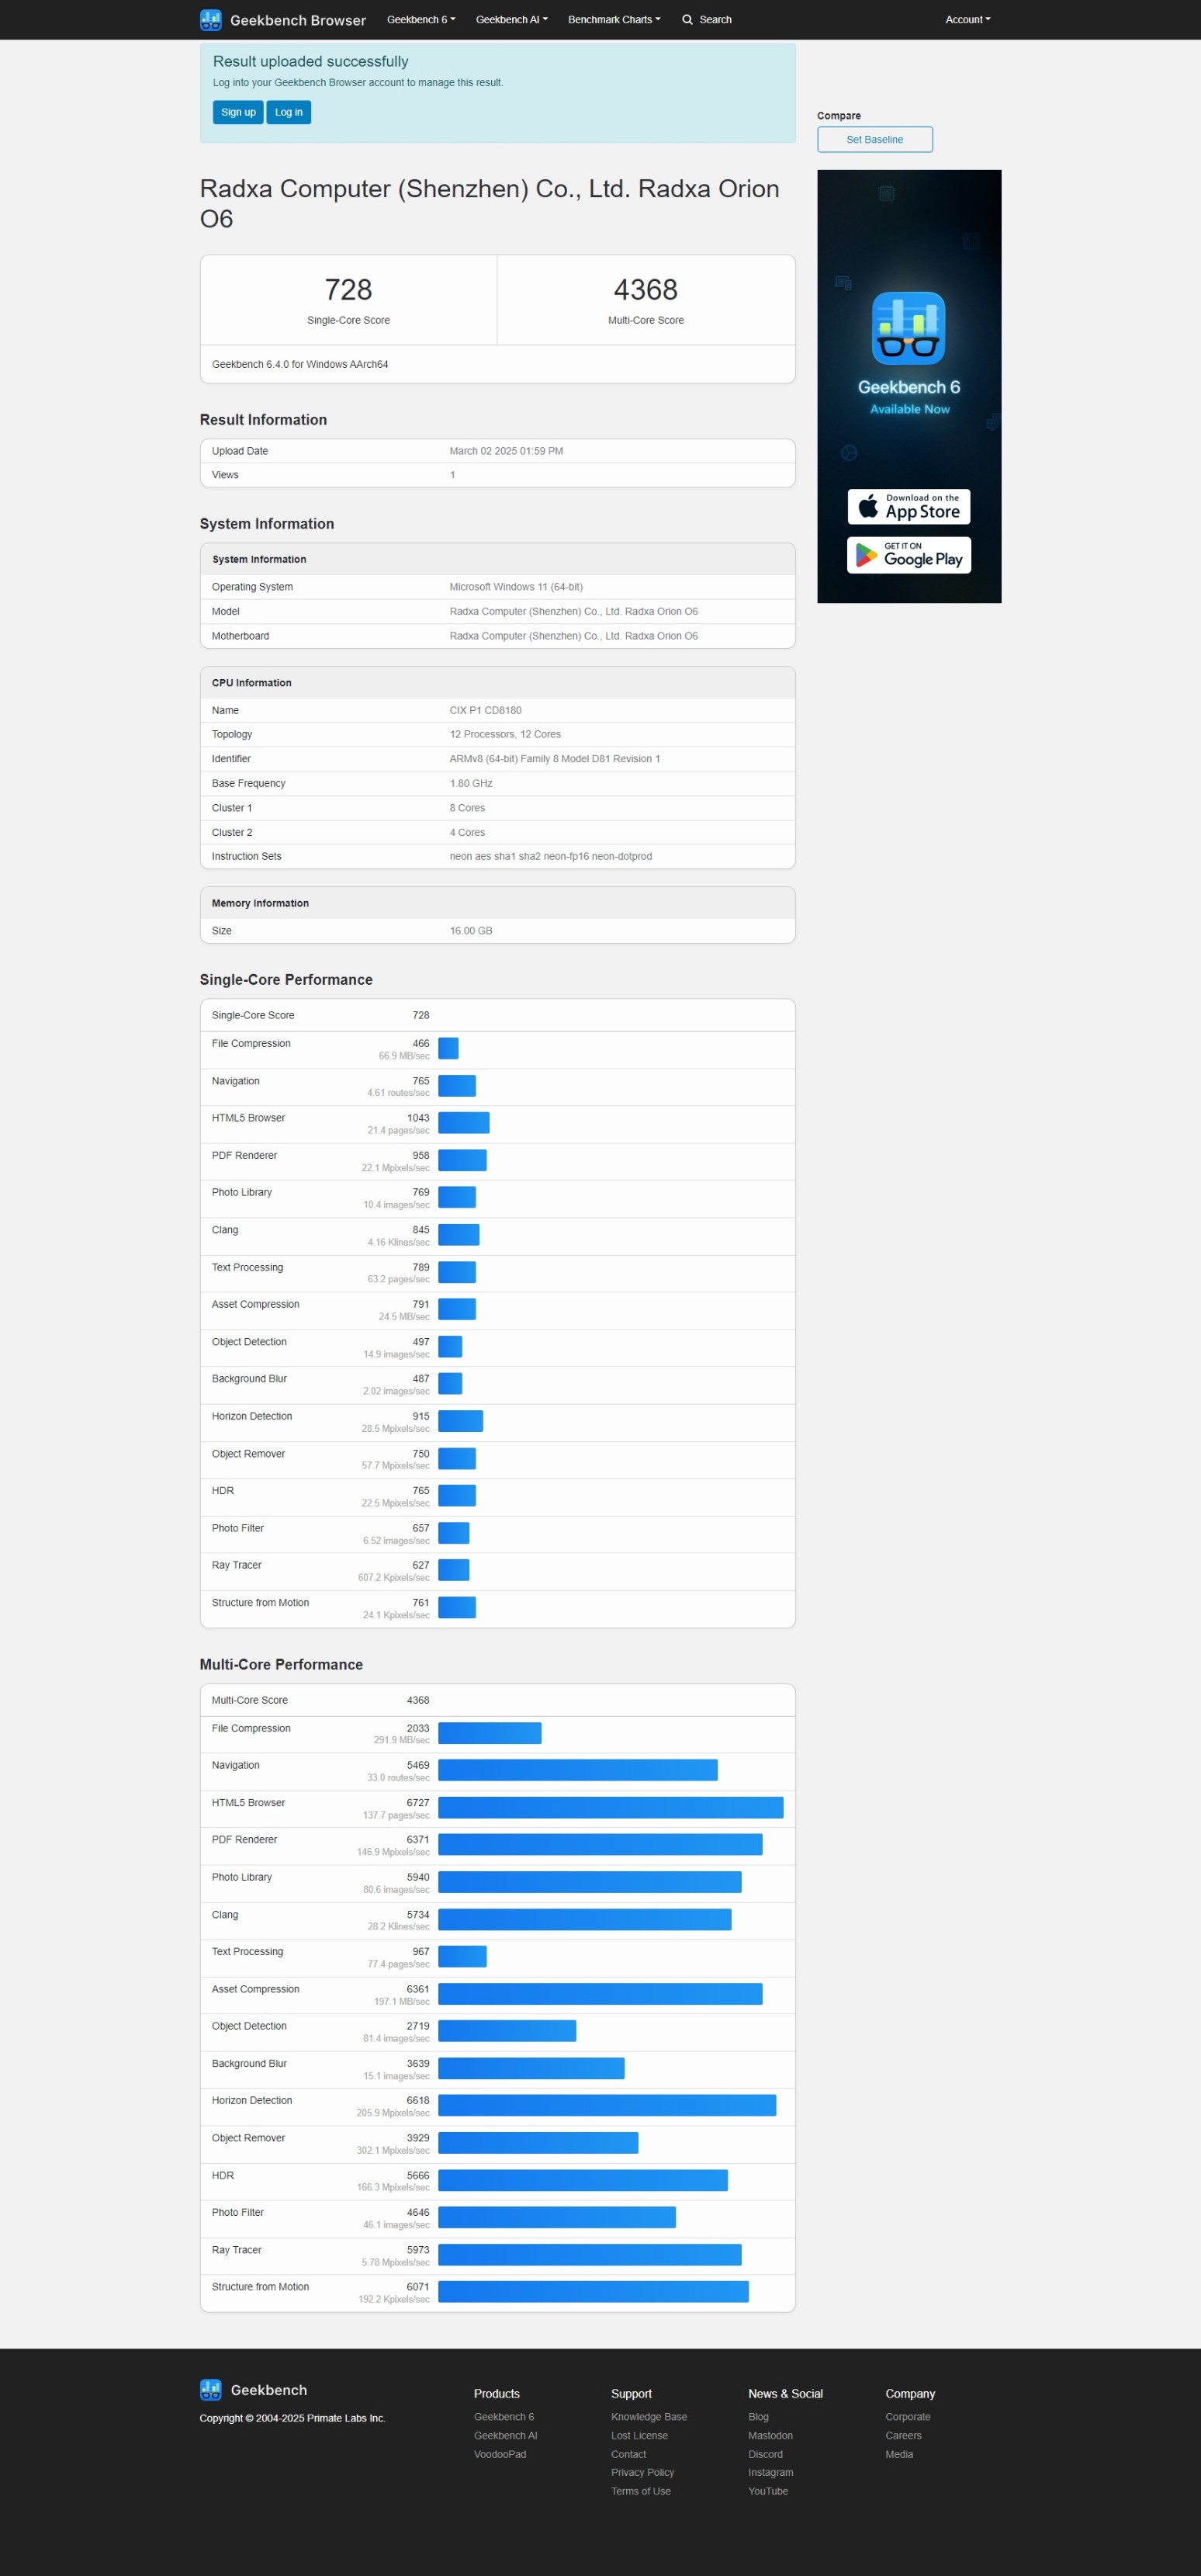Open the Download on the App Store badge
The width and height of the screenshot is (1201, 2576).
click(x=908, y=507)
